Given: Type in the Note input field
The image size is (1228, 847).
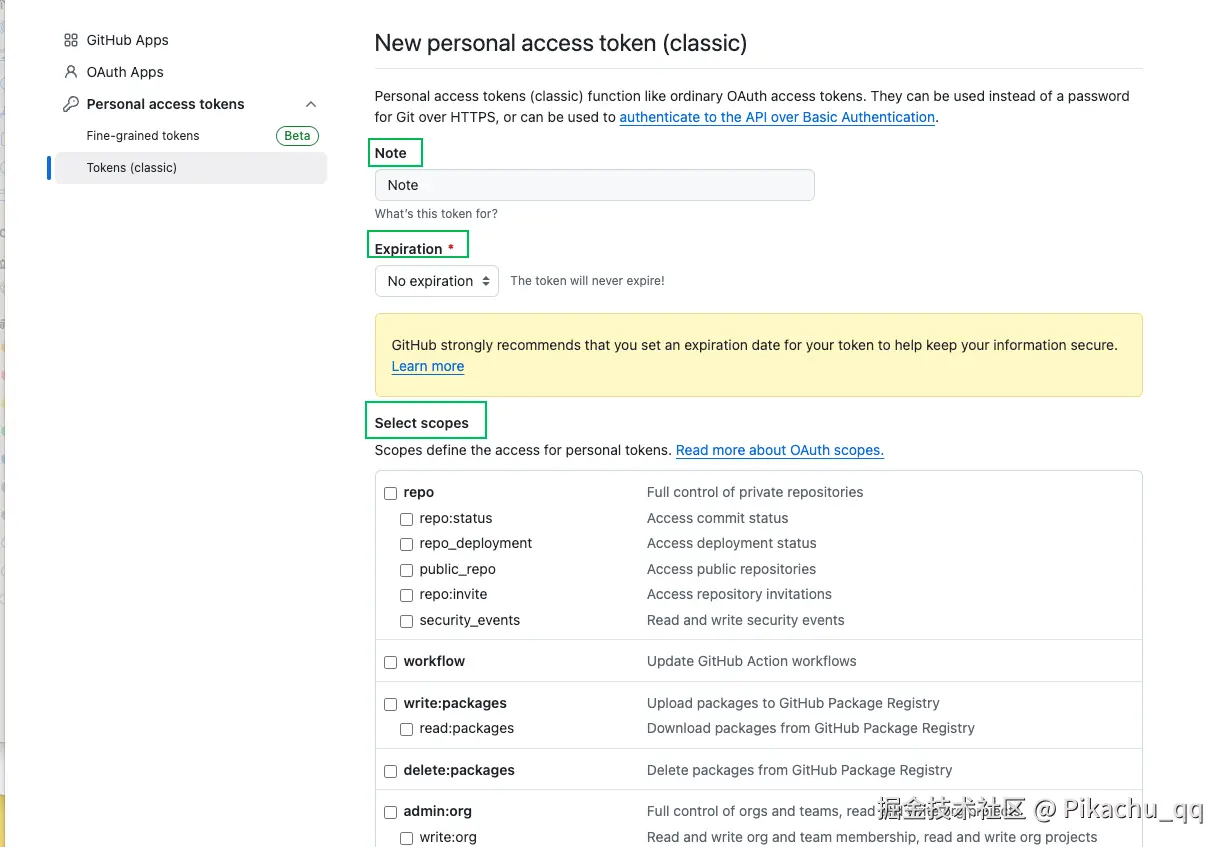Looking at the screenshot, I should [594, 185].
